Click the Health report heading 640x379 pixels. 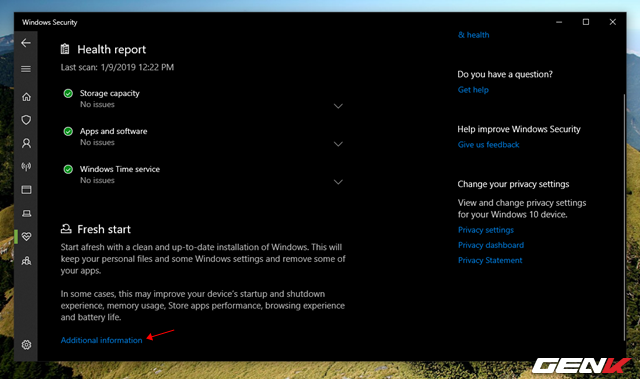click(111, 49)
